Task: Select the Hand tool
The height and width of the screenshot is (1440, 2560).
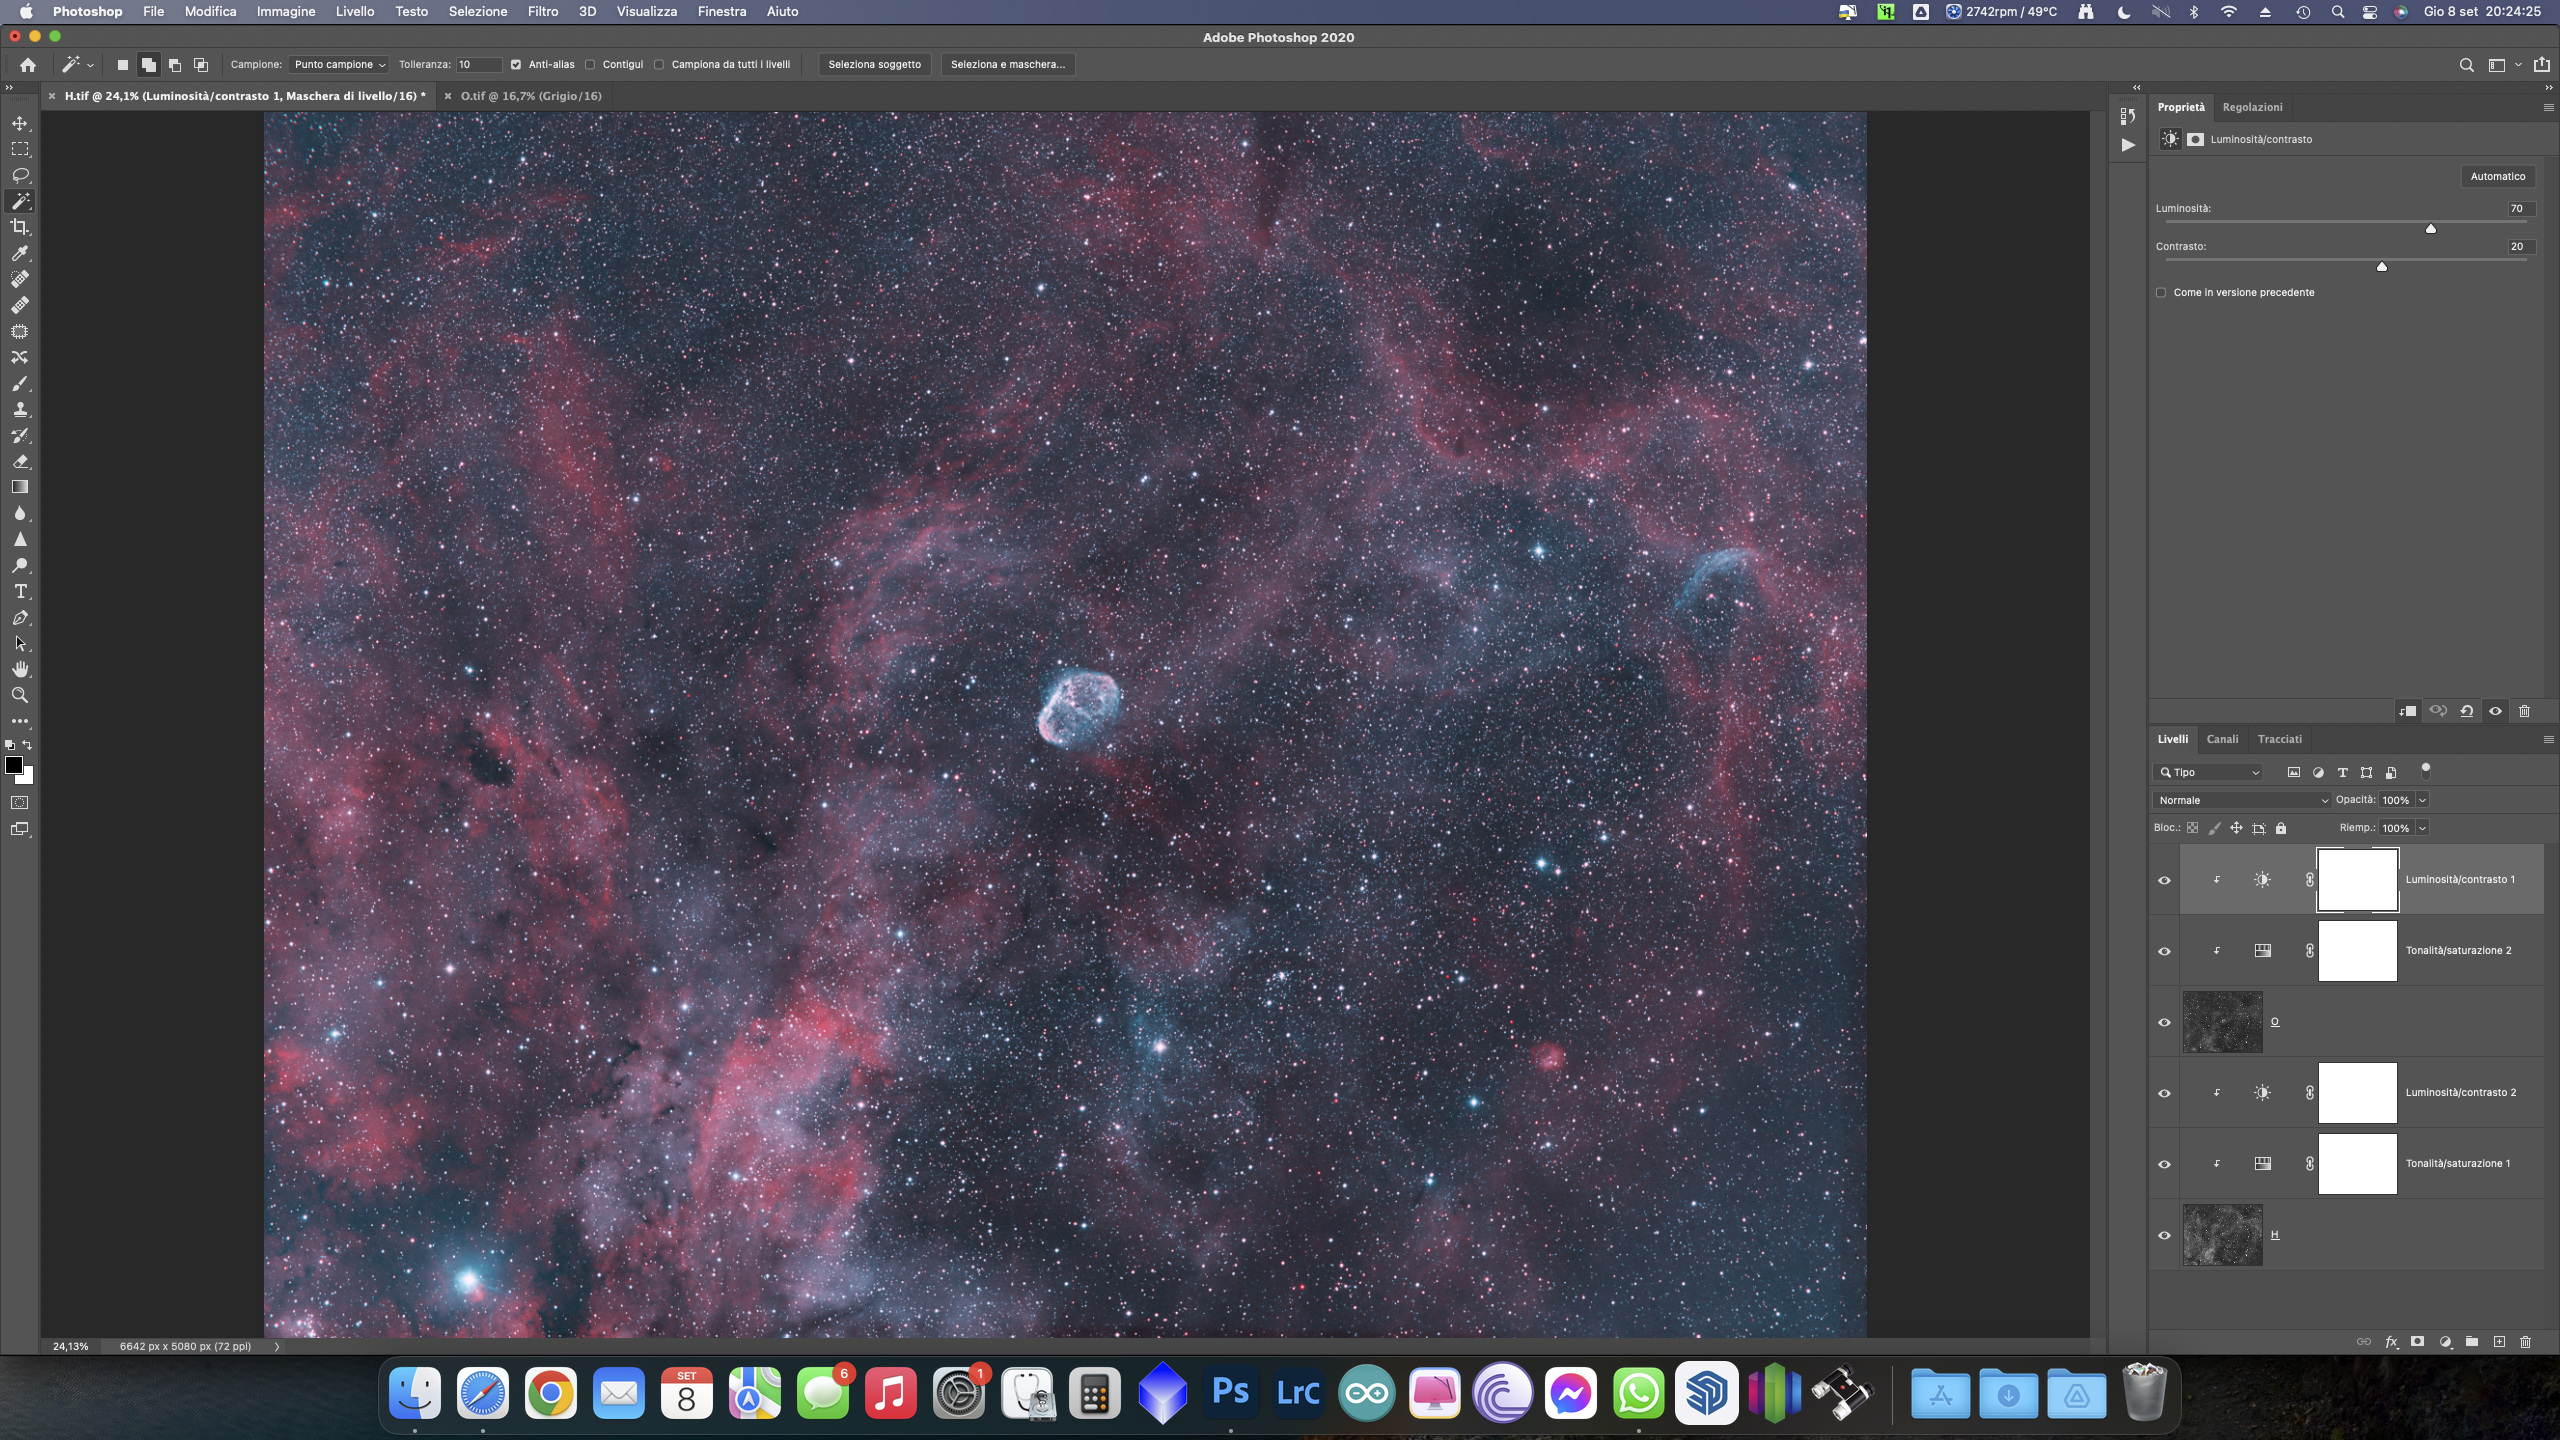Action: point(20,669)
